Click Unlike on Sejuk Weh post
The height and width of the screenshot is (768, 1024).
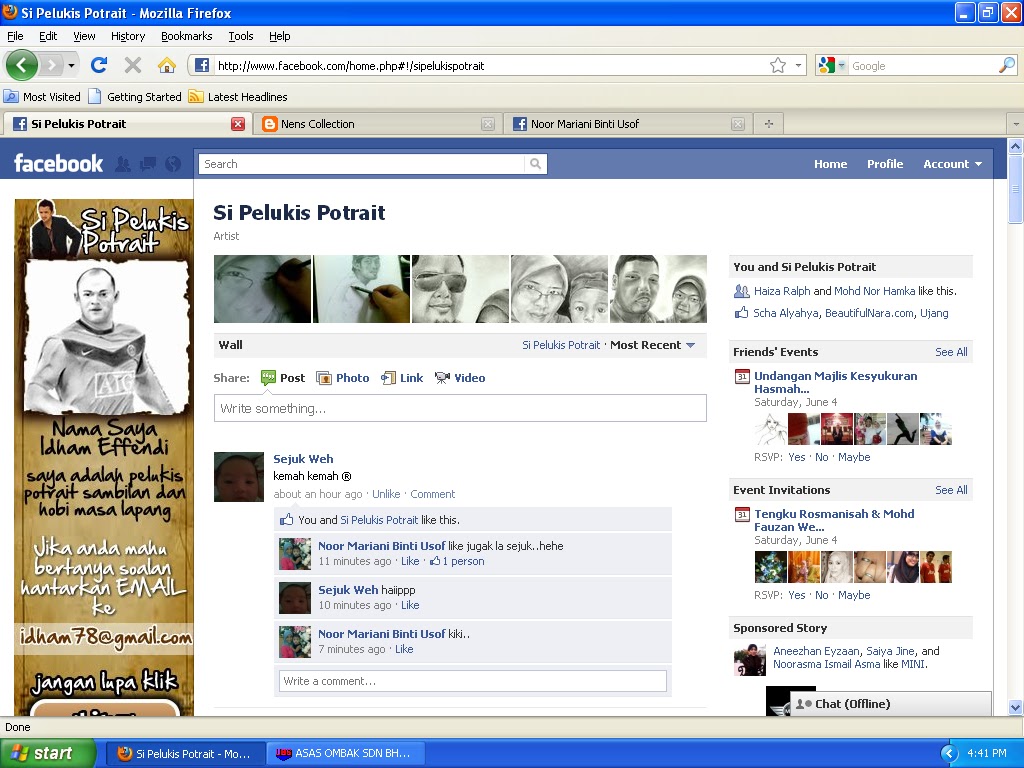[386, 494]
